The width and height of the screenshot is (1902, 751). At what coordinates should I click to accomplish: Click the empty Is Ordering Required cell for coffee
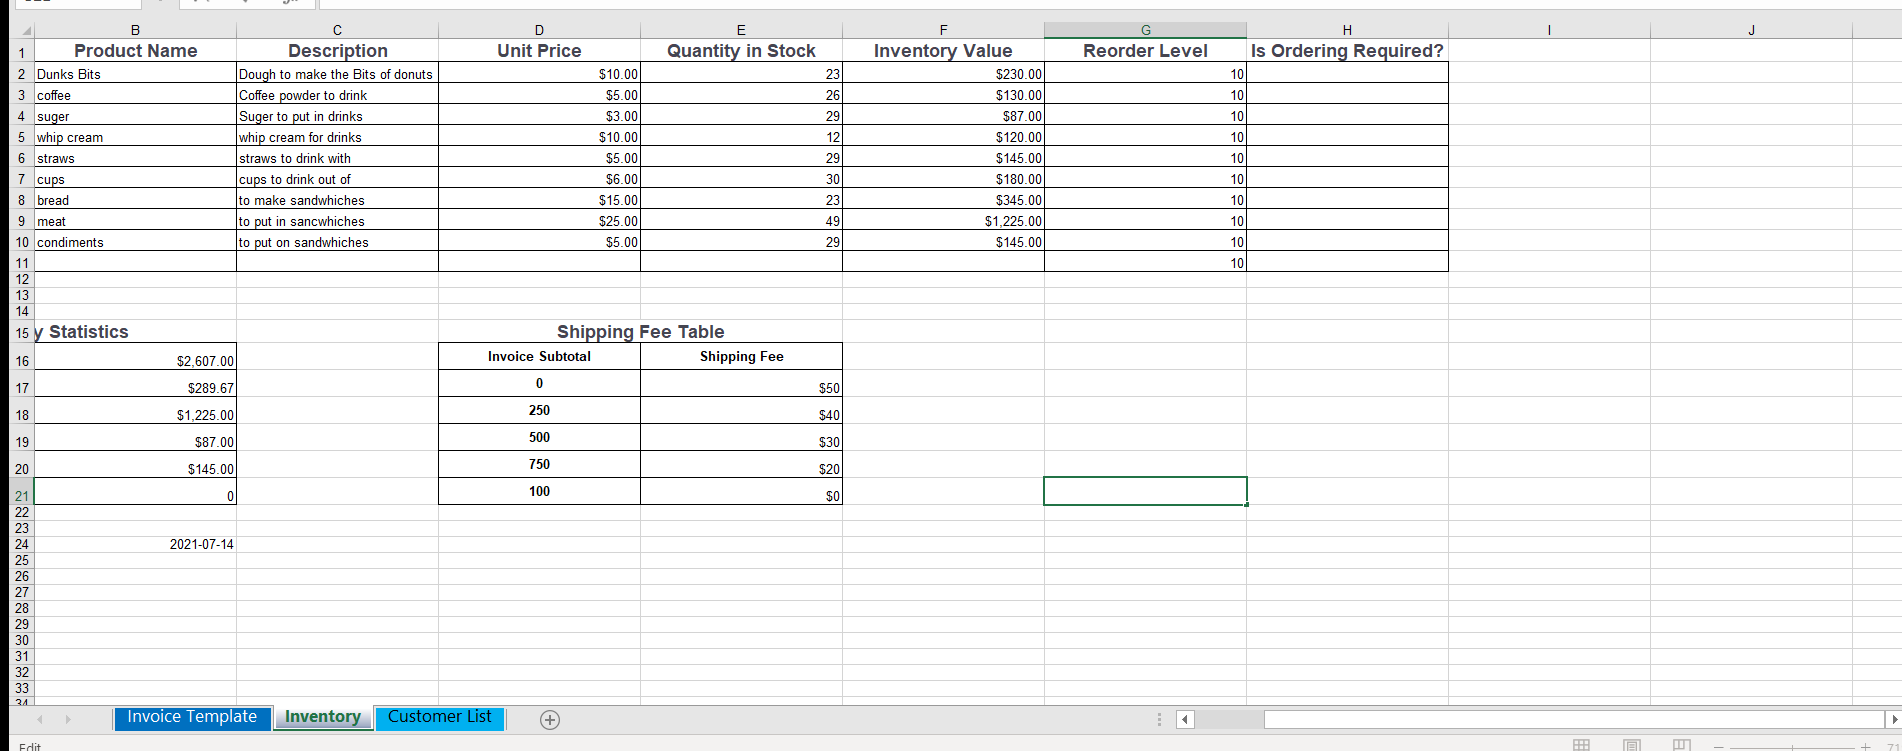tap(1347, 95)
